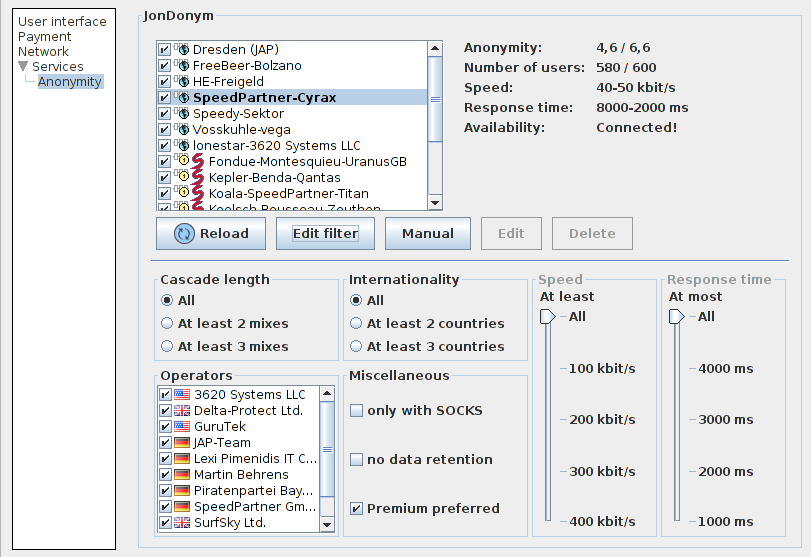Select At least 3 mixes radio button
This screenshot has height=557, width=811.
coord(167,347)
